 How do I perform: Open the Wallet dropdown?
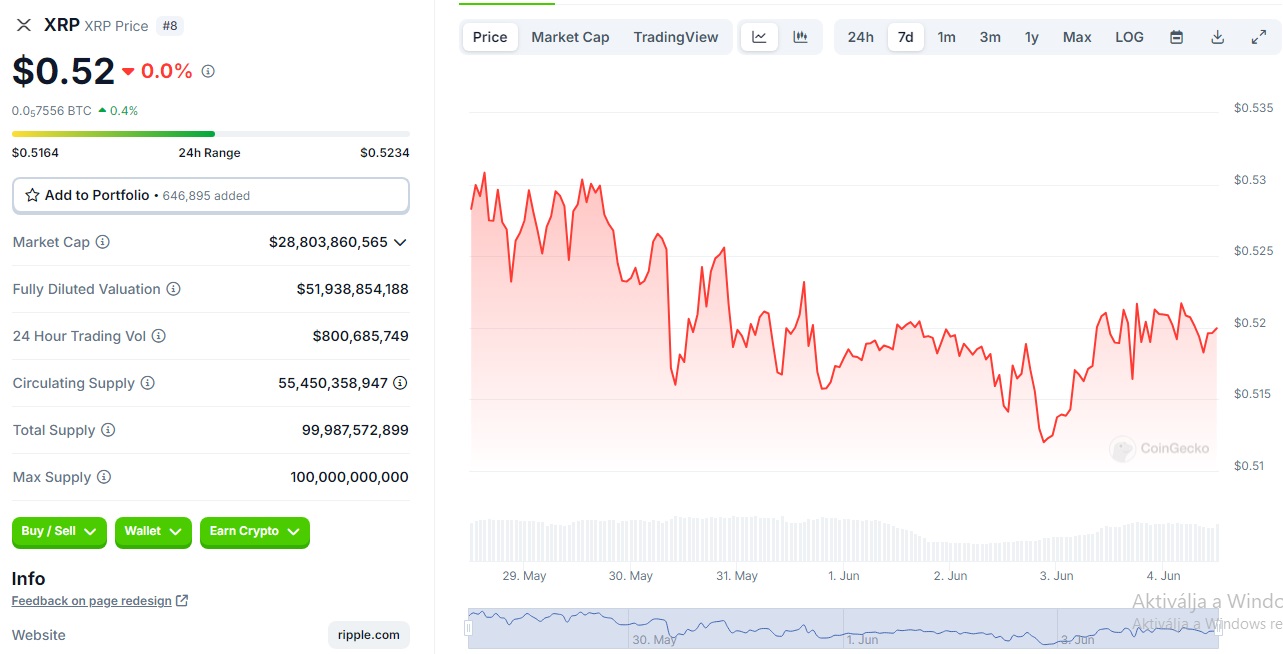click(153, 532)
